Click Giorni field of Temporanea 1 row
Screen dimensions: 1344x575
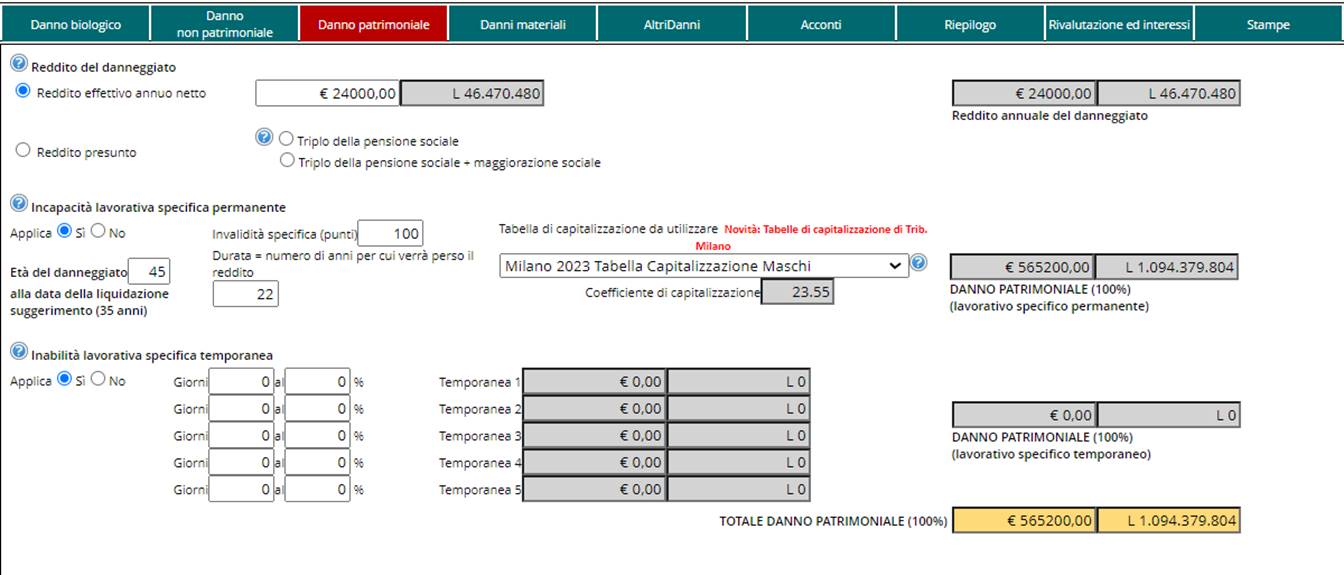(241, 381)
